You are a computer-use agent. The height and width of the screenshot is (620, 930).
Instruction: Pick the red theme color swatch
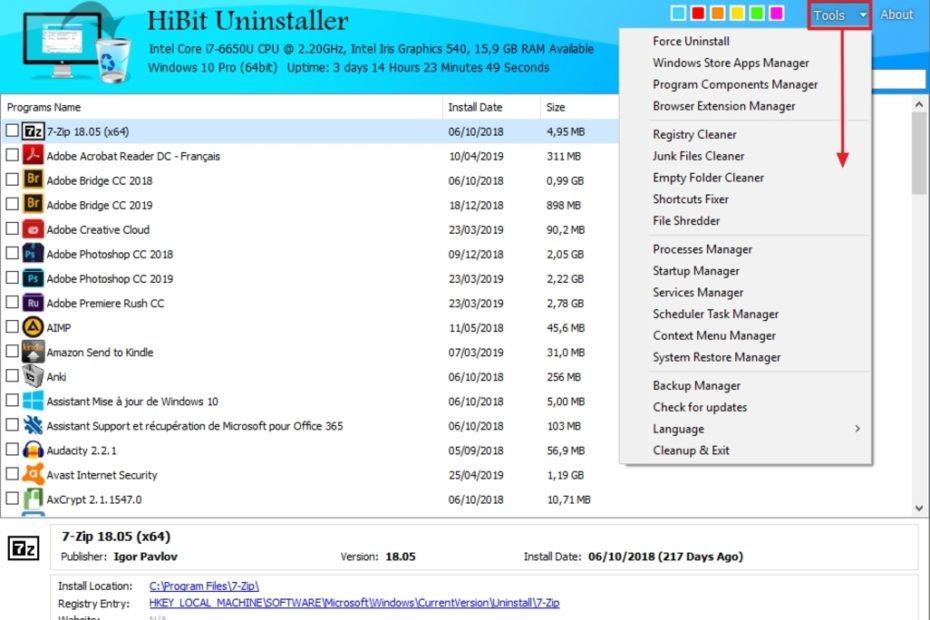click(x=698, y=13)
